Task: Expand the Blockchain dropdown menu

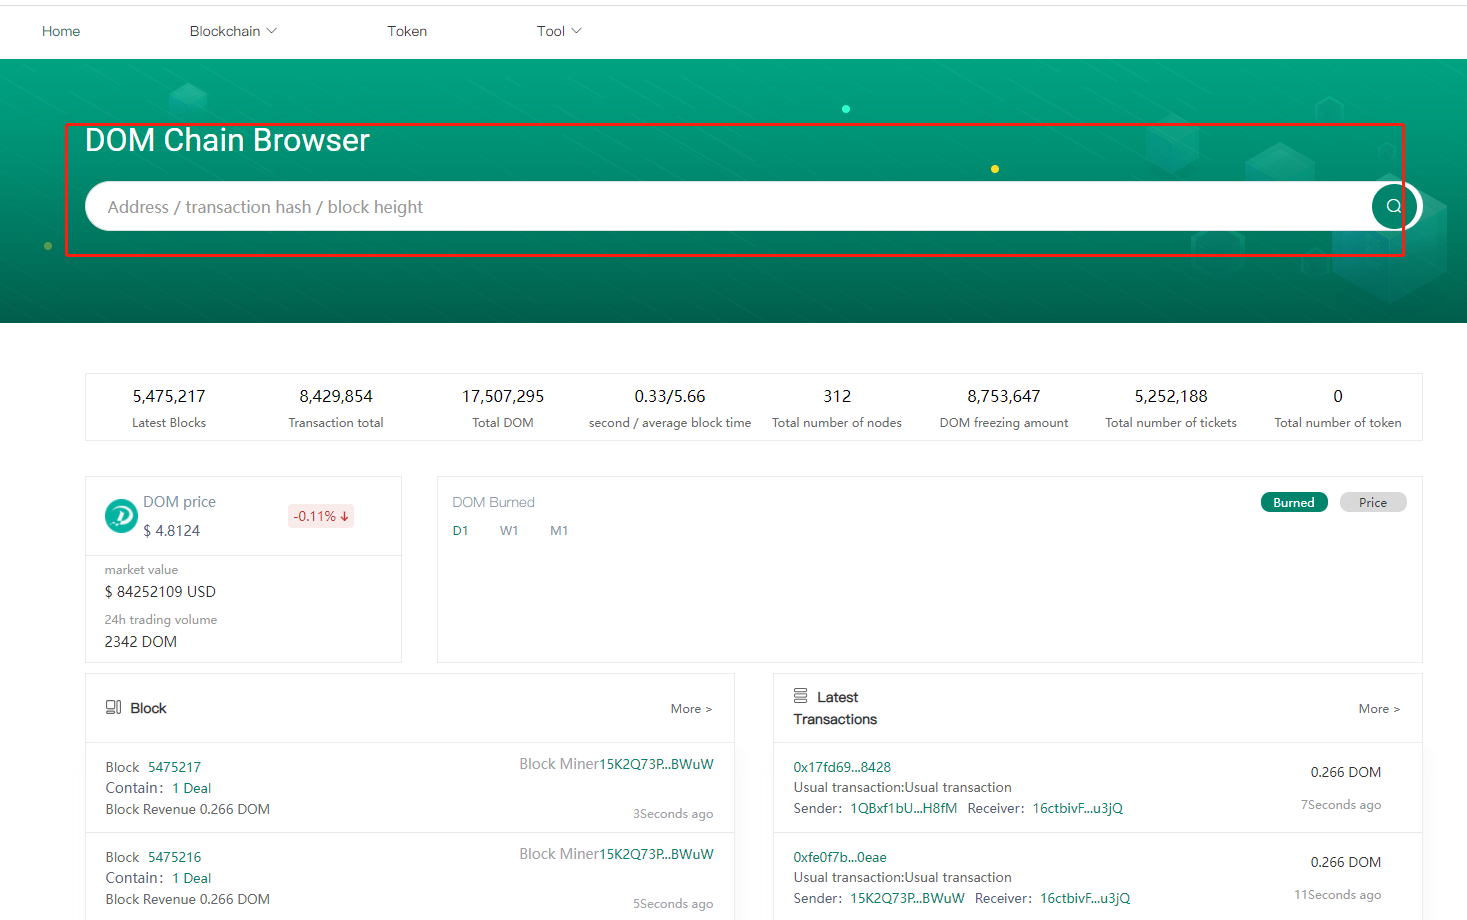Action: pos(233,31)
